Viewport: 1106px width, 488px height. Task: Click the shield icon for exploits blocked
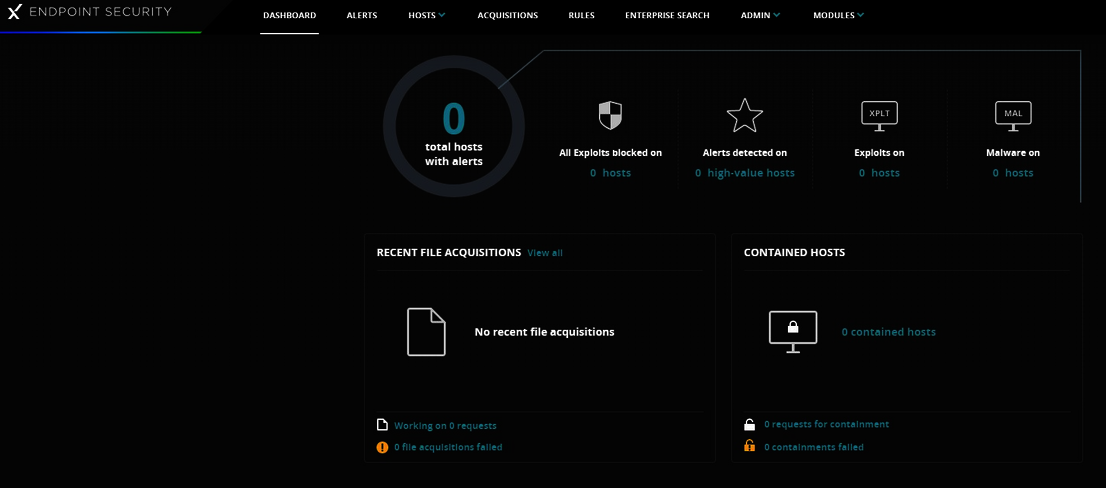[610, 116]
